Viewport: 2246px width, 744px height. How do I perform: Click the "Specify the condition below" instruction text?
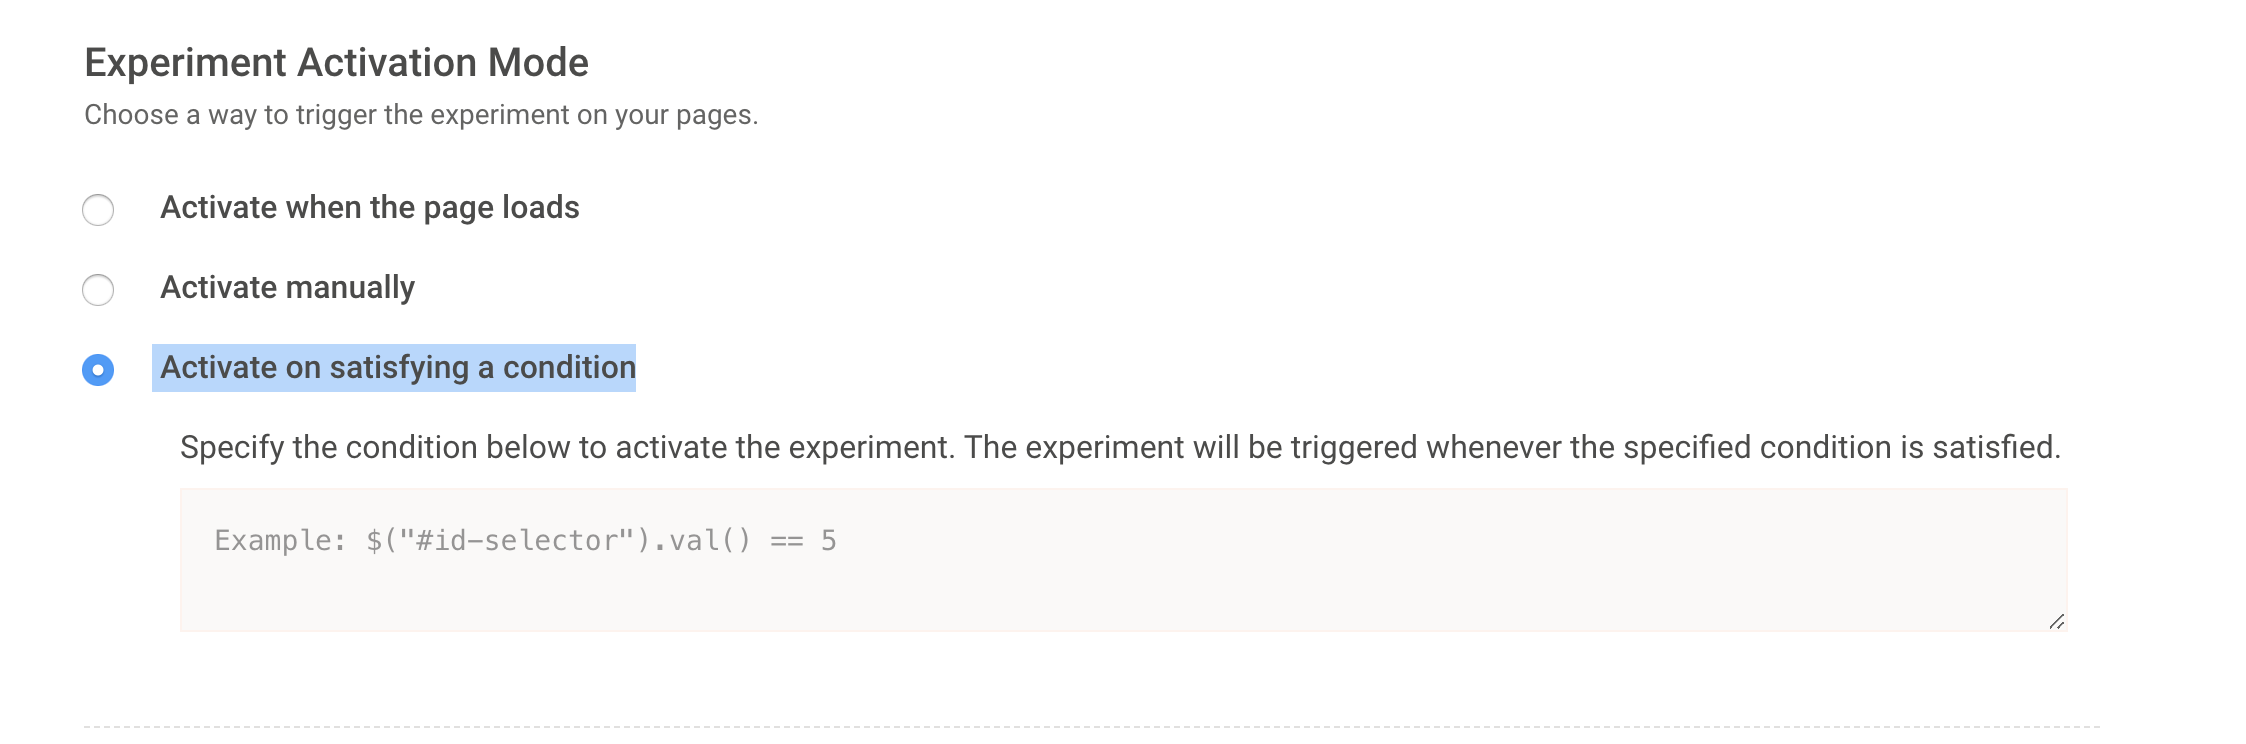(x=1120, y=447)
